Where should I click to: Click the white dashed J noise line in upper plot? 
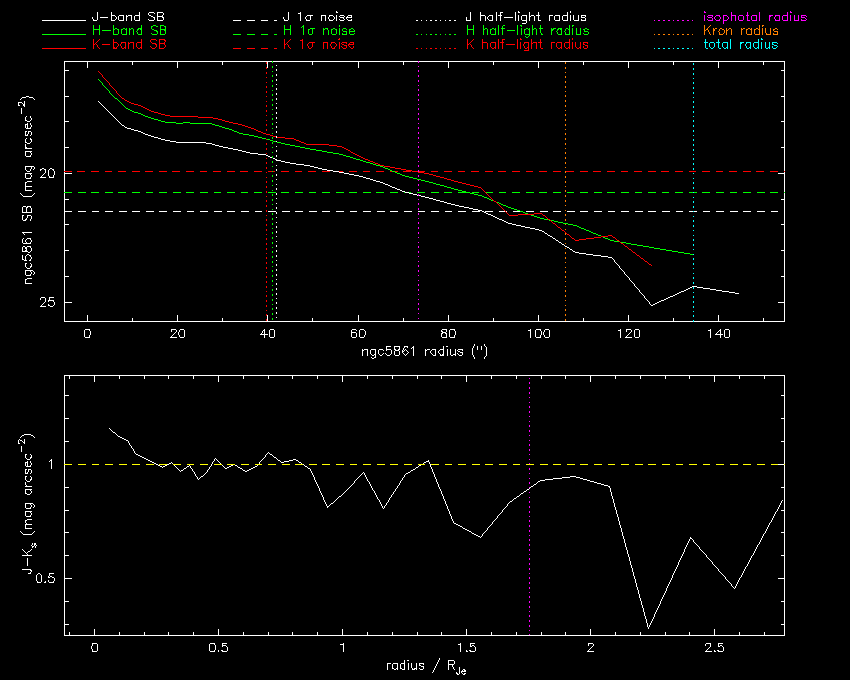coord(424,211)
